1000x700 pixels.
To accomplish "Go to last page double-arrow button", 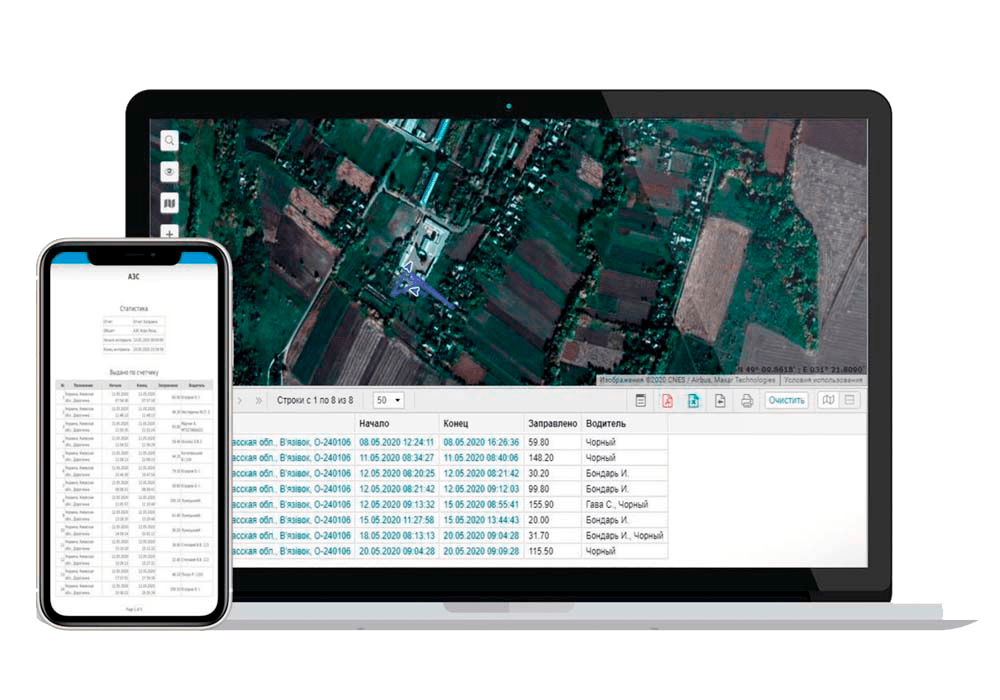I will (258, 400).
